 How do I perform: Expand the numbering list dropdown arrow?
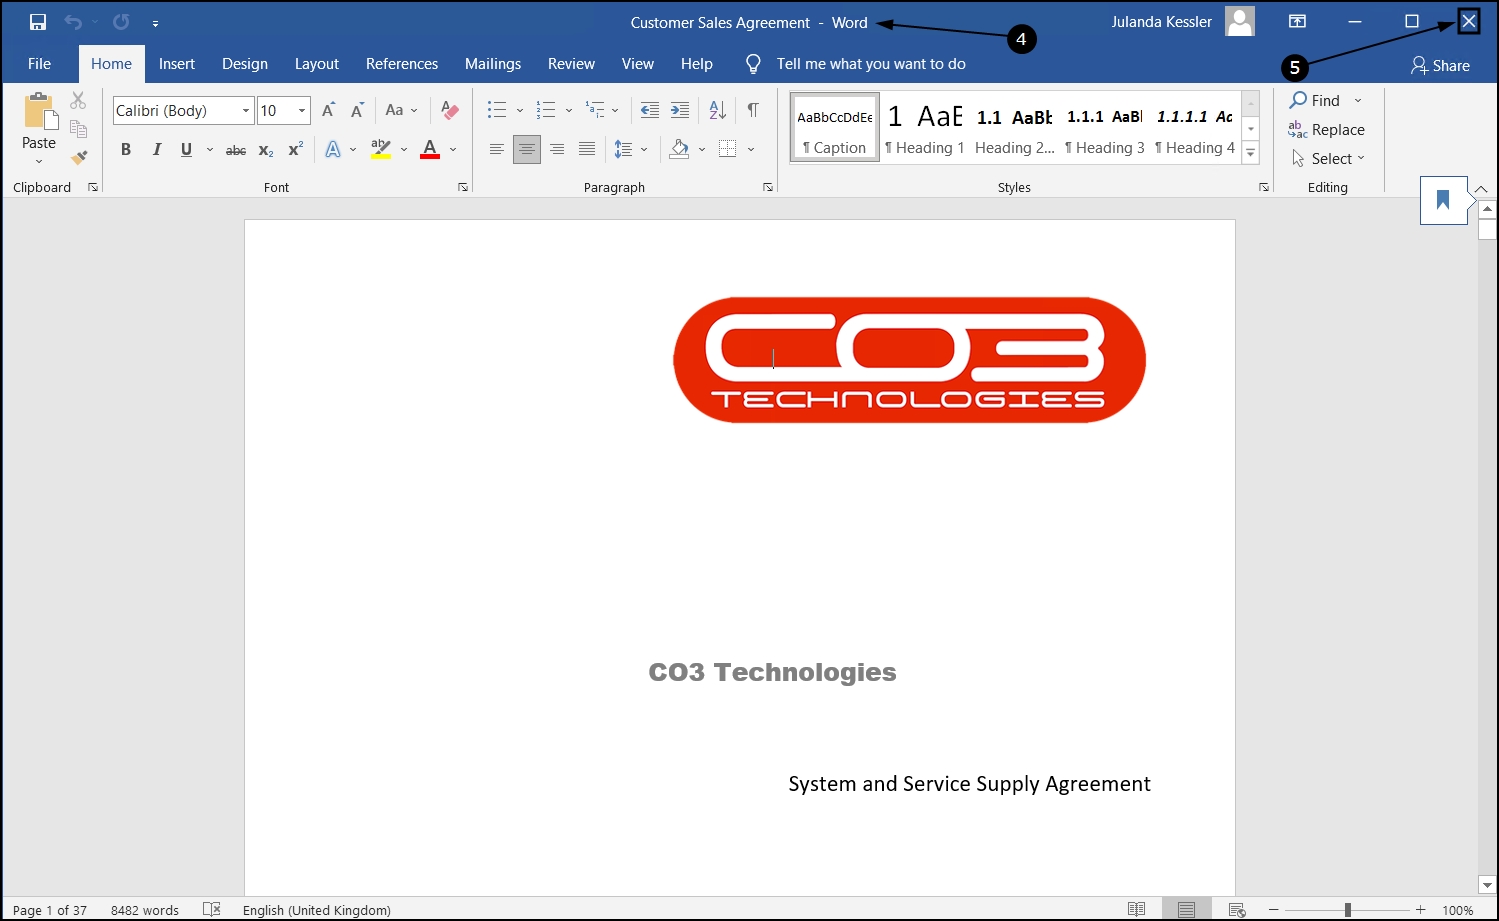coord(569,110)
